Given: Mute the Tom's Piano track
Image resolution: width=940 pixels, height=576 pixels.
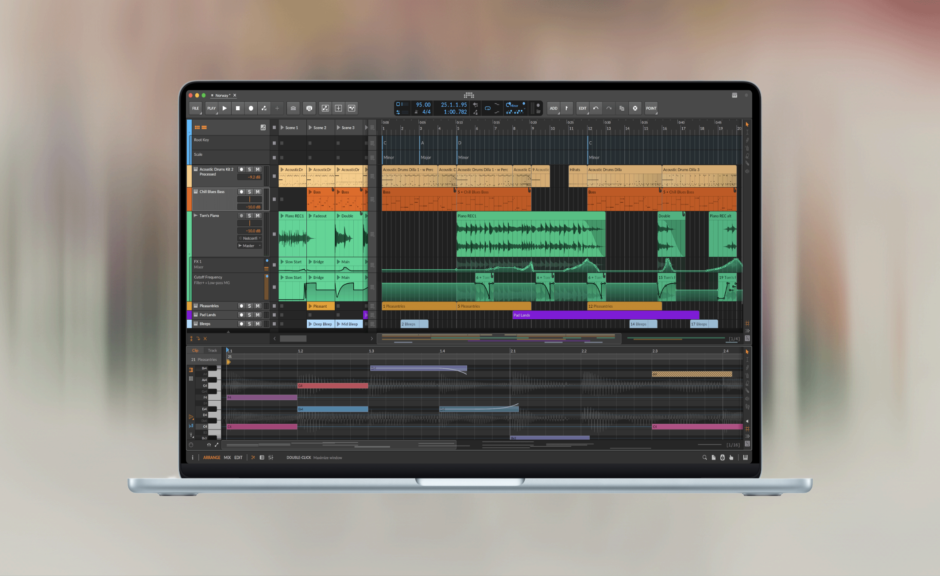Looking at the screenshot, I should 257,216.
